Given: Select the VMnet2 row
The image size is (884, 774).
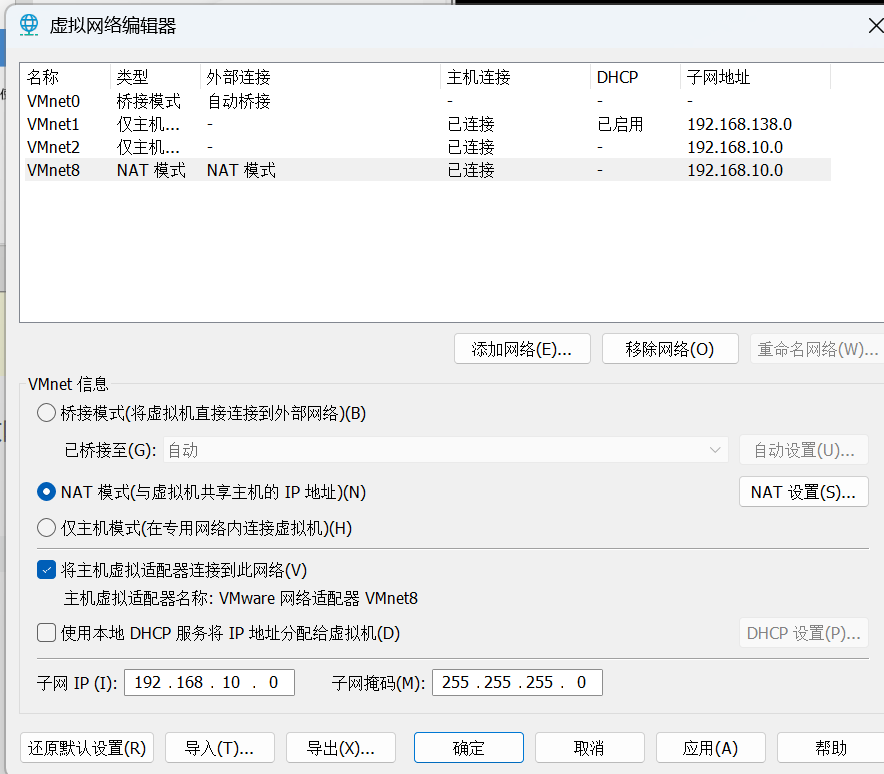Looking at the screenshot, I should 428,147.
